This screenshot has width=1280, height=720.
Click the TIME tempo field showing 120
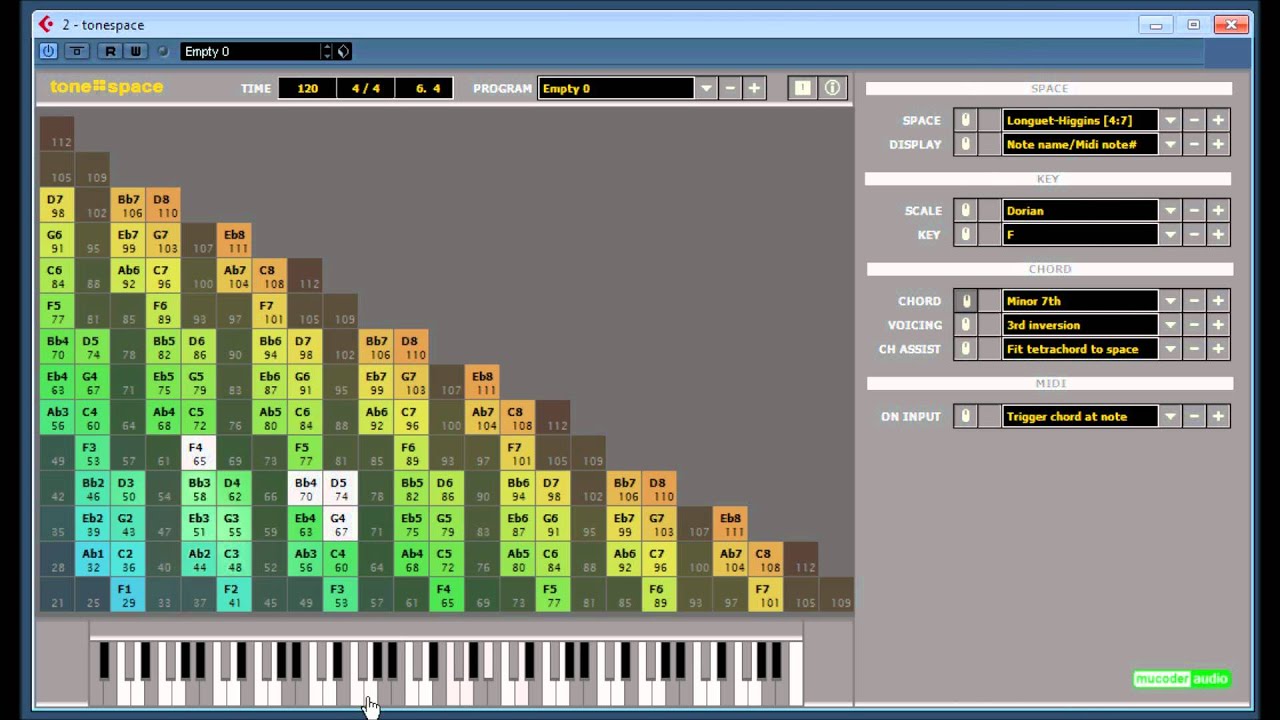307,88
